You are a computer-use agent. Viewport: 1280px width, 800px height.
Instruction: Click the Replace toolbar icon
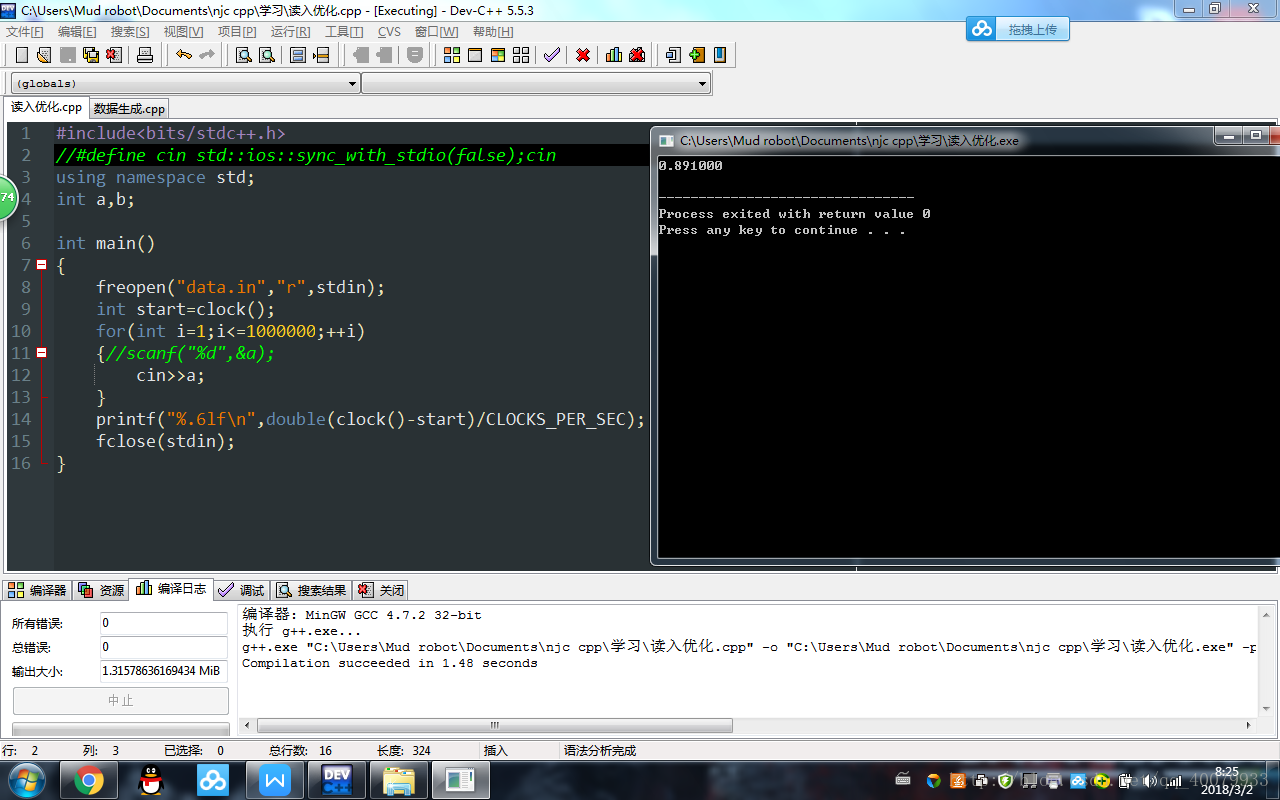[267, 55]
